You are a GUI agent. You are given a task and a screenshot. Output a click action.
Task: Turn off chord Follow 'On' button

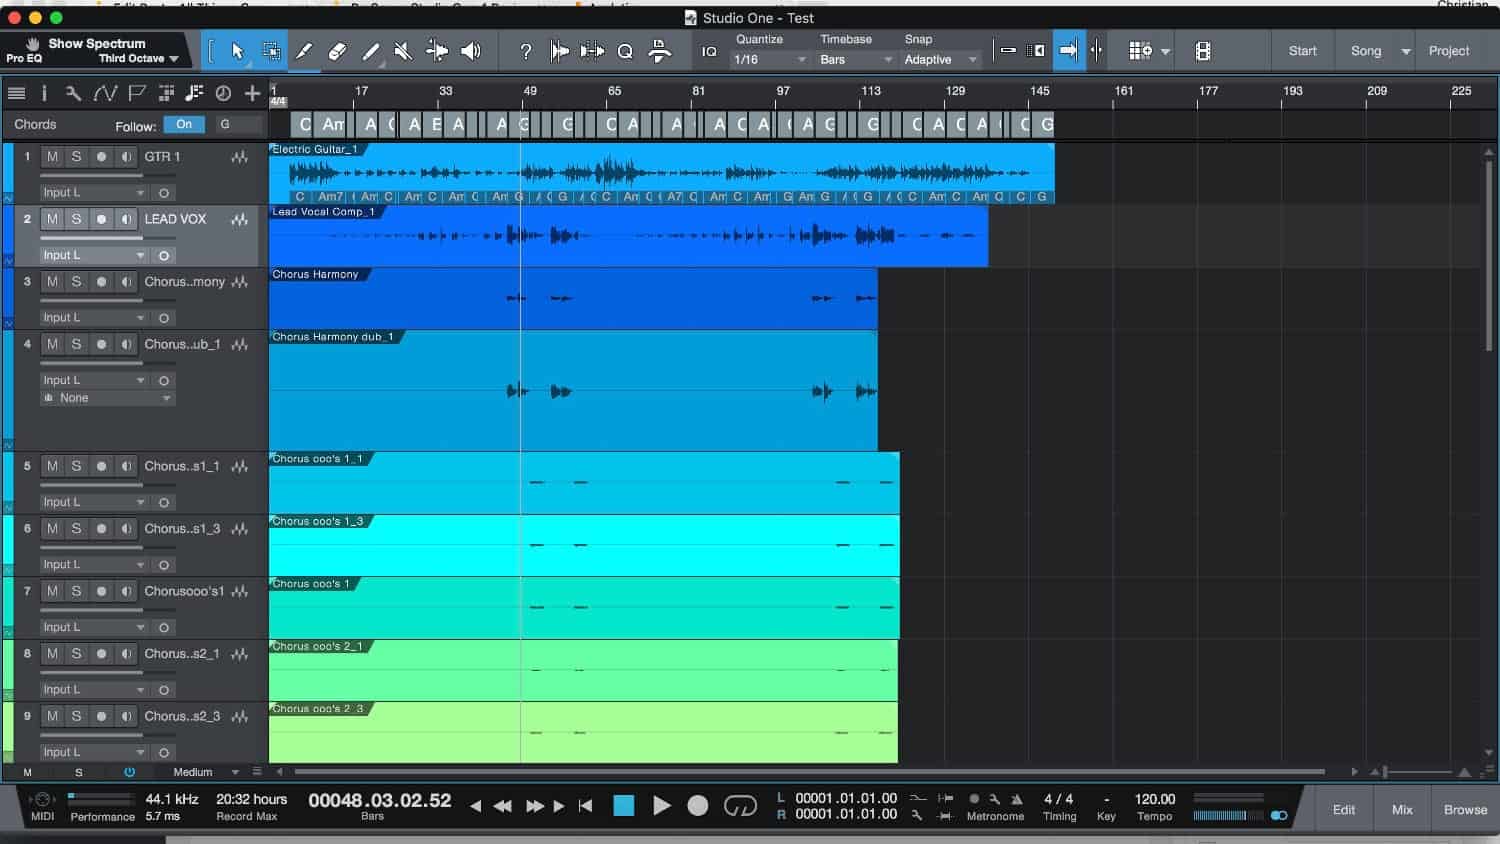[x=184, y=125]
